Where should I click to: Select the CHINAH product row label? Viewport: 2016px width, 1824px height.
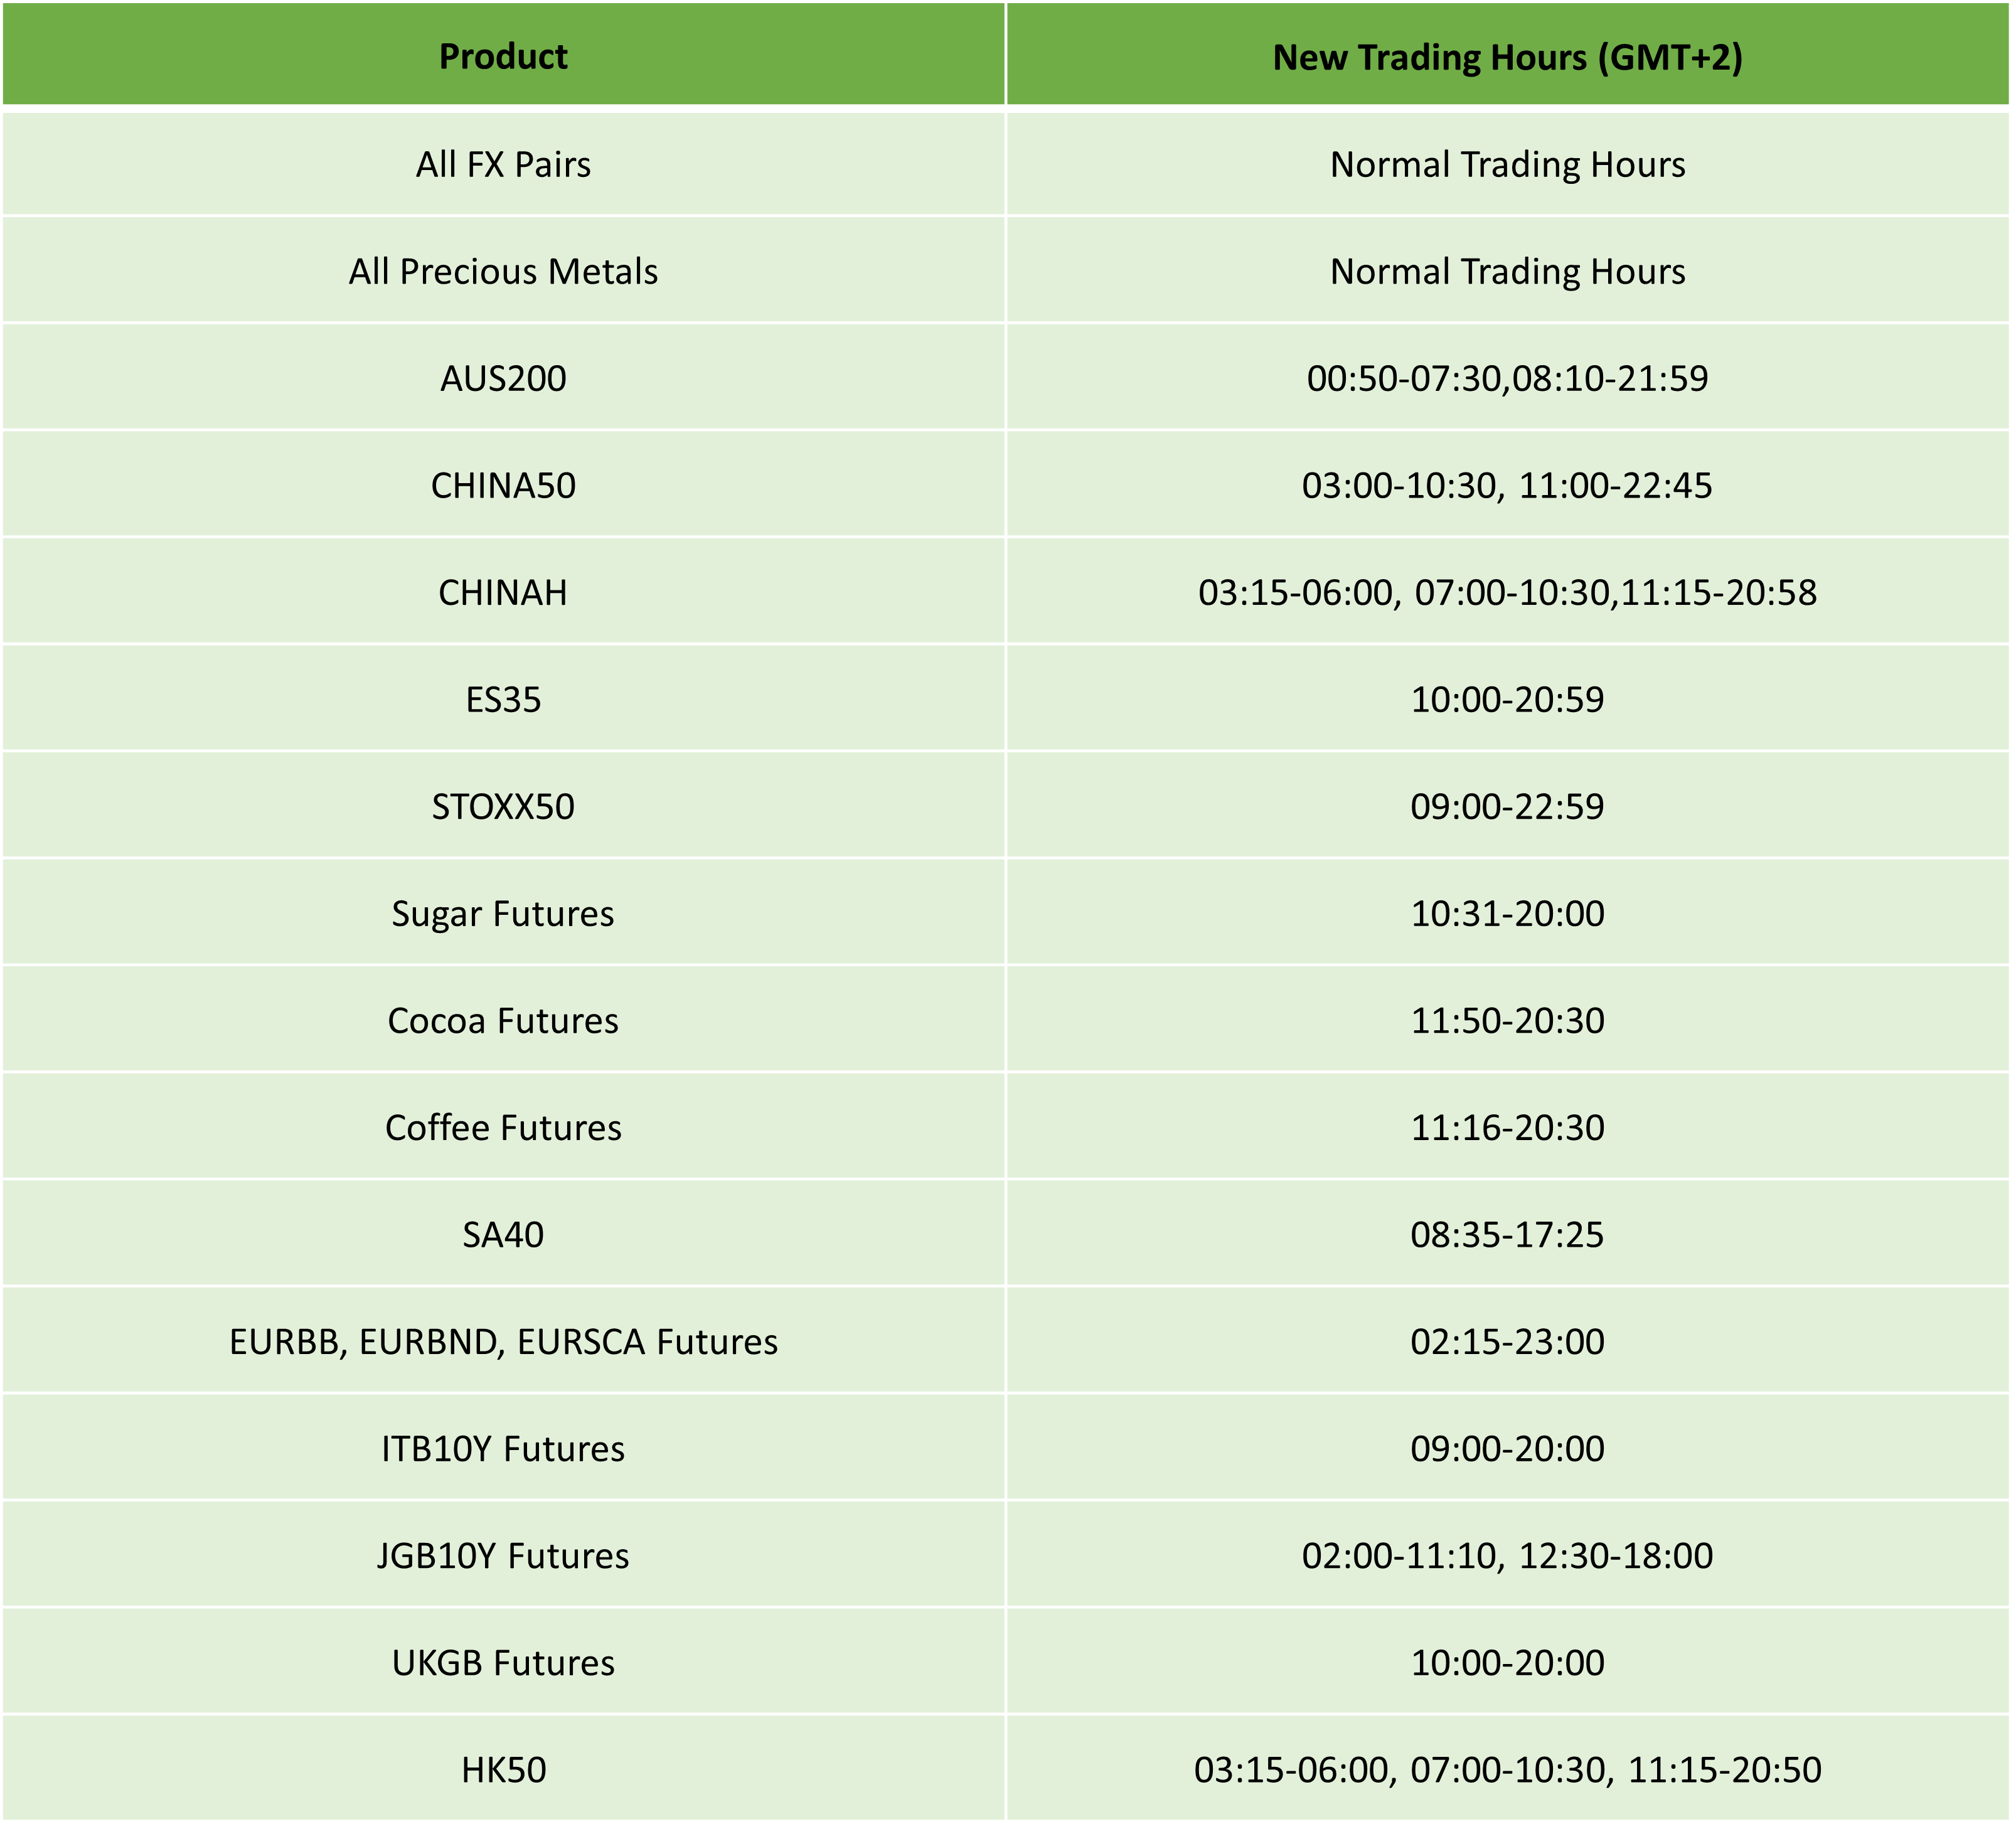(503, 592)
